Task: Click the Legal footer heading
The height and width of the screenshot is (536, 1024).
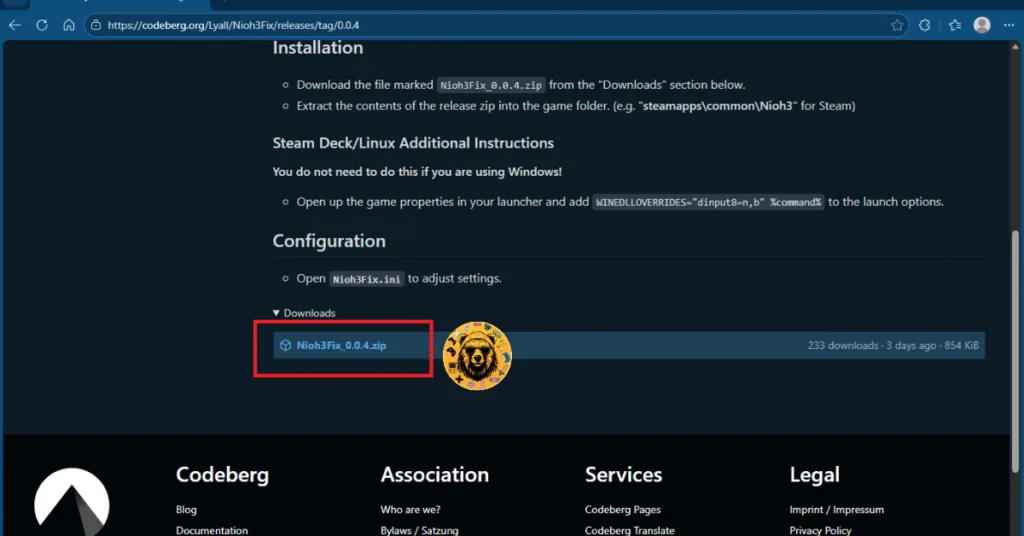Action: click(814, 475)
